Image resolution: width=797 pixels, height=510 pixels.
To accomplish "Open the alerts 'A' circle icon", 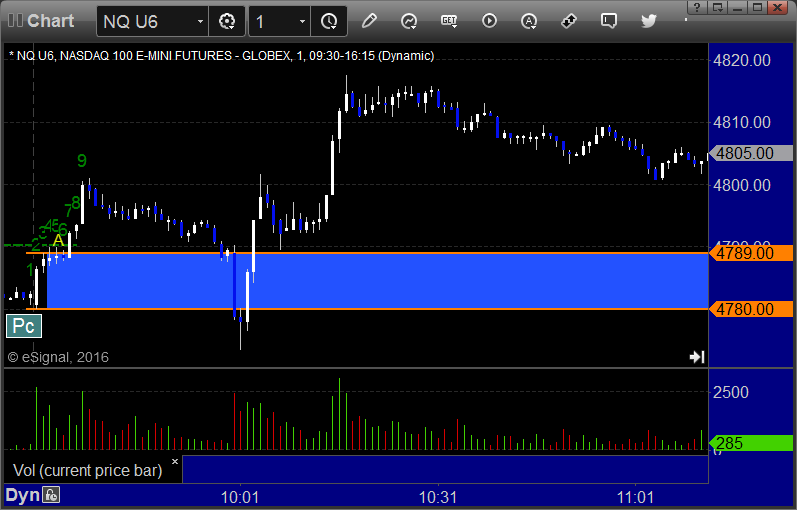I will [x=529, y=21].
